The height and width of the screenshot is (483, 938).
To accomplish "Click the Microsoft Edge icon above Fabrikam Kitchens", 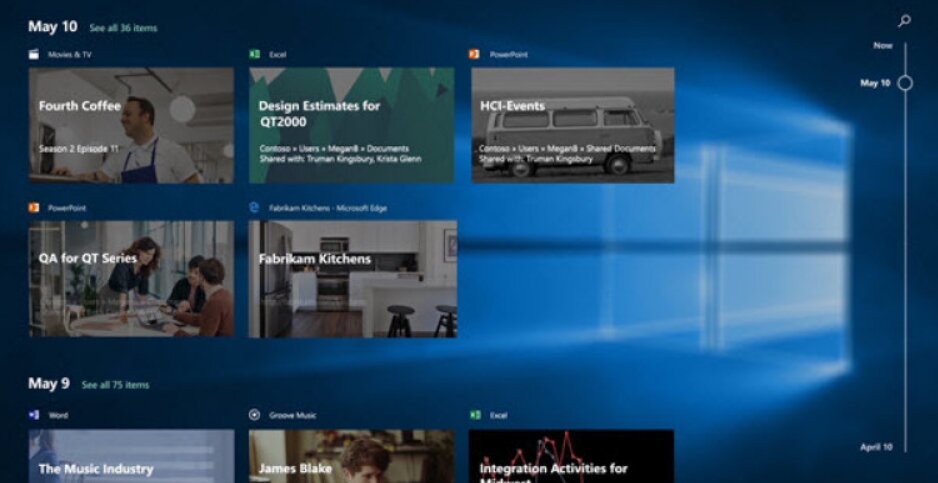I will (254, 208).
